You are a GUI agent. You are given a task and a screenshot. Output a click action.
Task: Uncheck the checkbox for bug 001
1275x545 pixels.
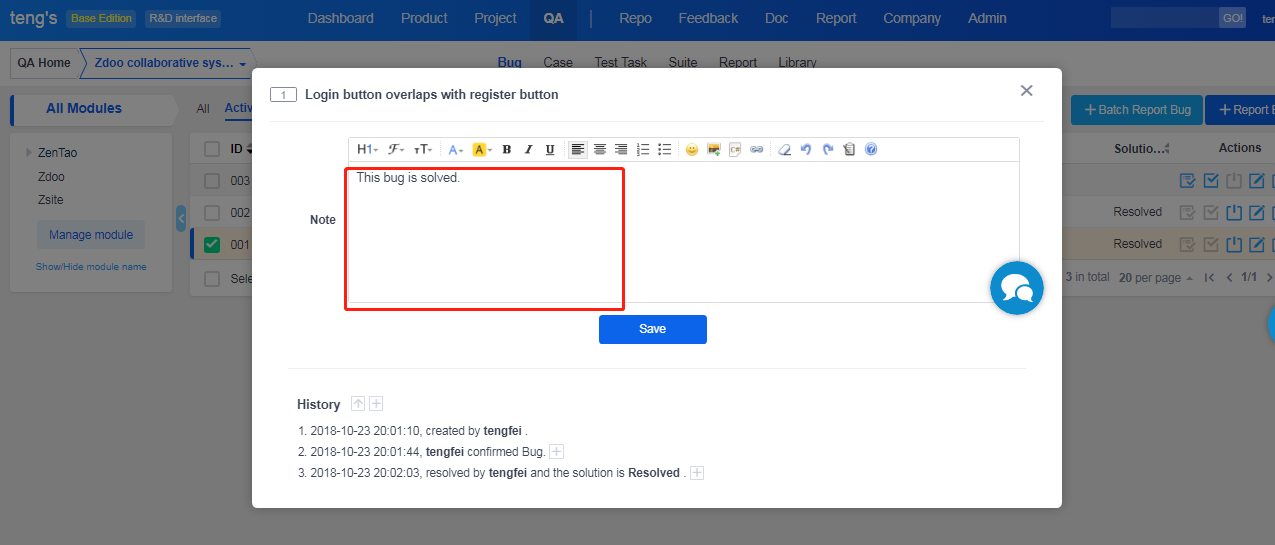tap(212, 244)
